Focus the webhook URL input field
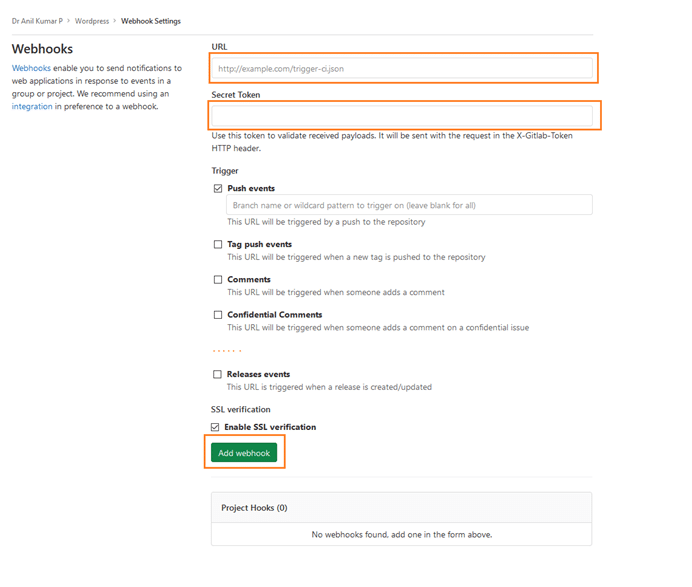Image resolution: width=692 pixels, height=587 pixels. pyautogui.click(x=402, y=69)
